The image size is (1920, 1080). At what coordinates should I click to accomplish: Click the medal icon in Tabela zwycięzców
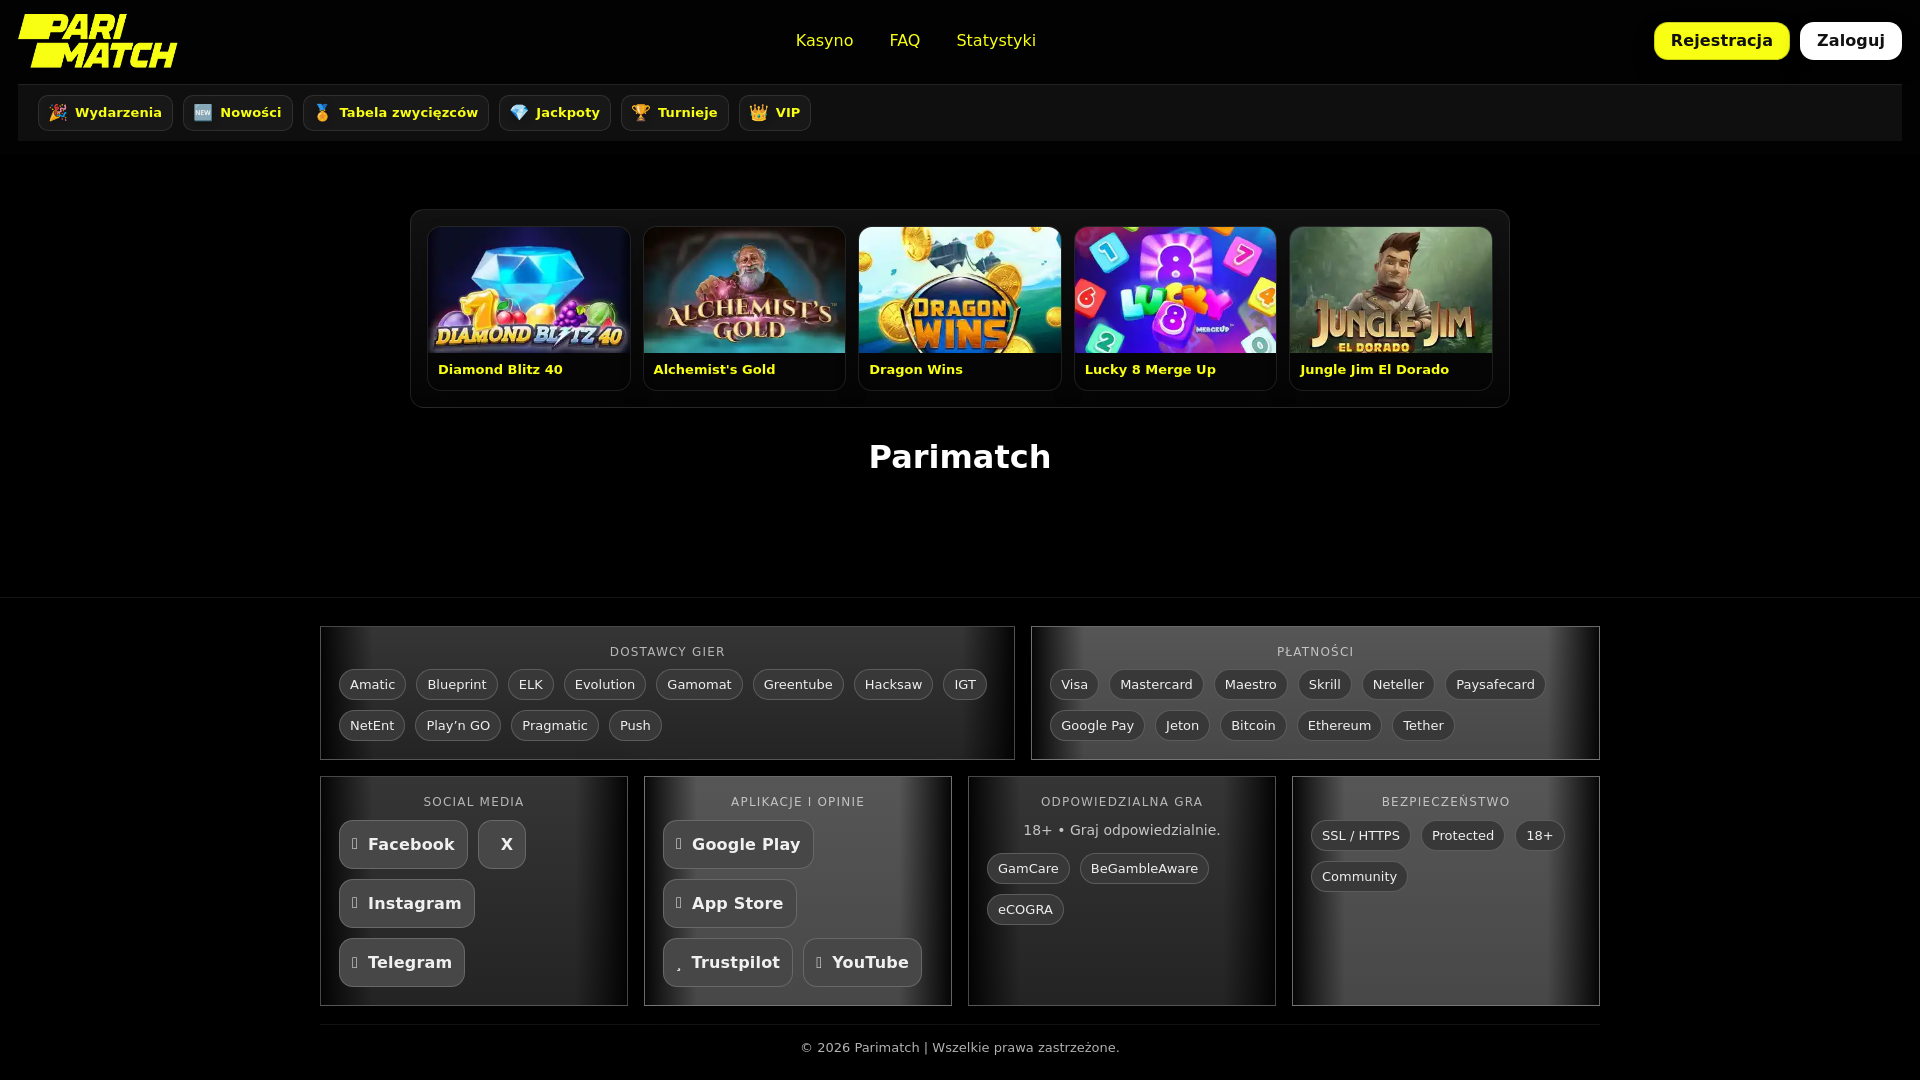pos(322,113)
